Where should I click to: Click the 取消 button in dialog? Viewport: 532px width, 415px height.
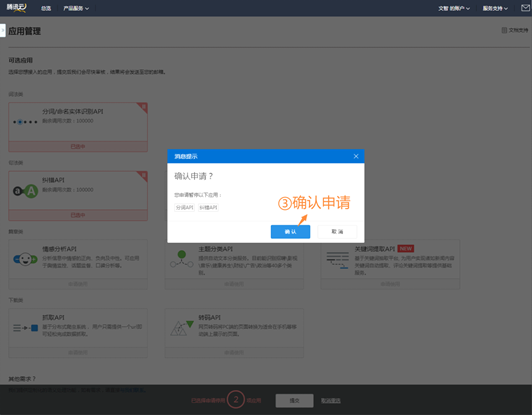[337, 231]
